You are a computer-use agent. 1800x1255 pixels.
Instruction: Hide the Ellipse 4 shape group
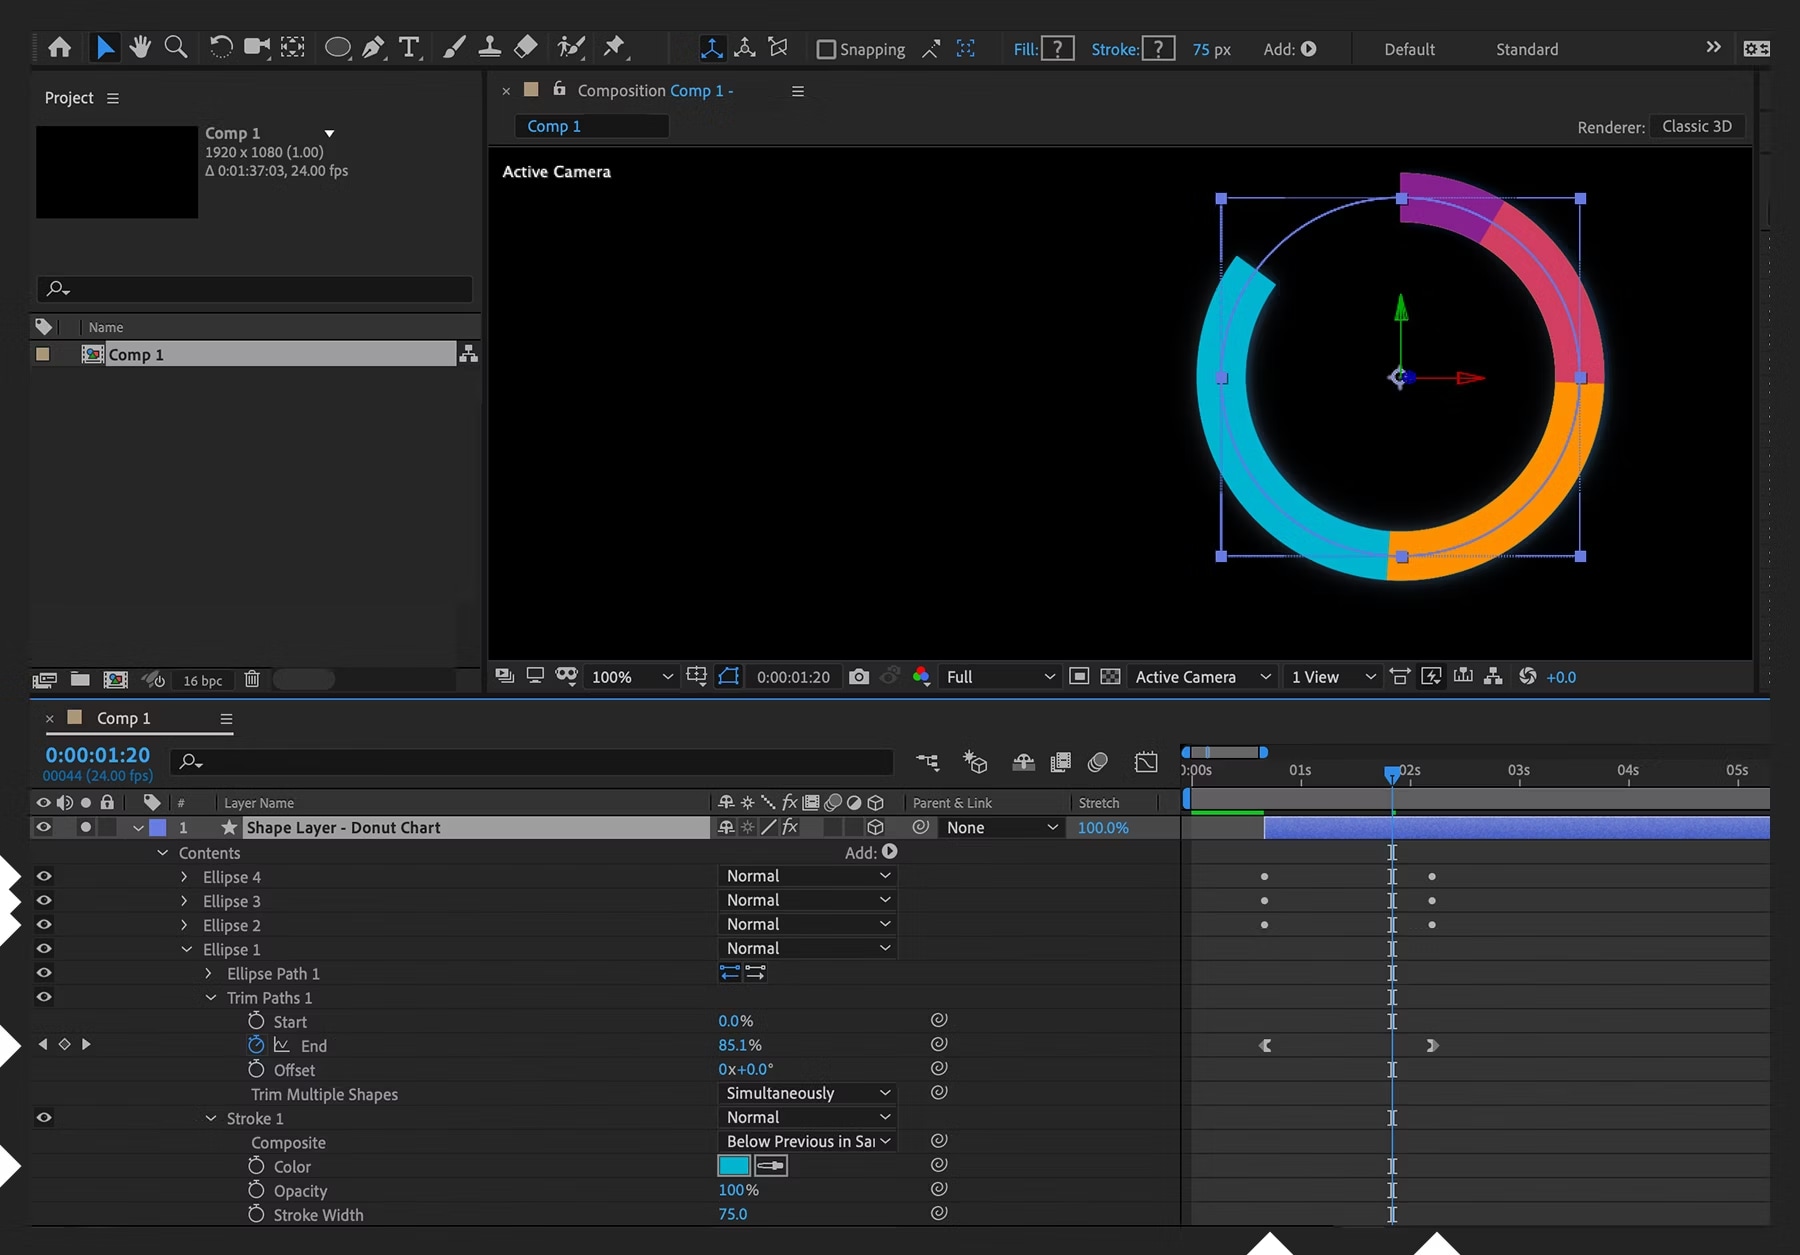[x=43, y=876]
